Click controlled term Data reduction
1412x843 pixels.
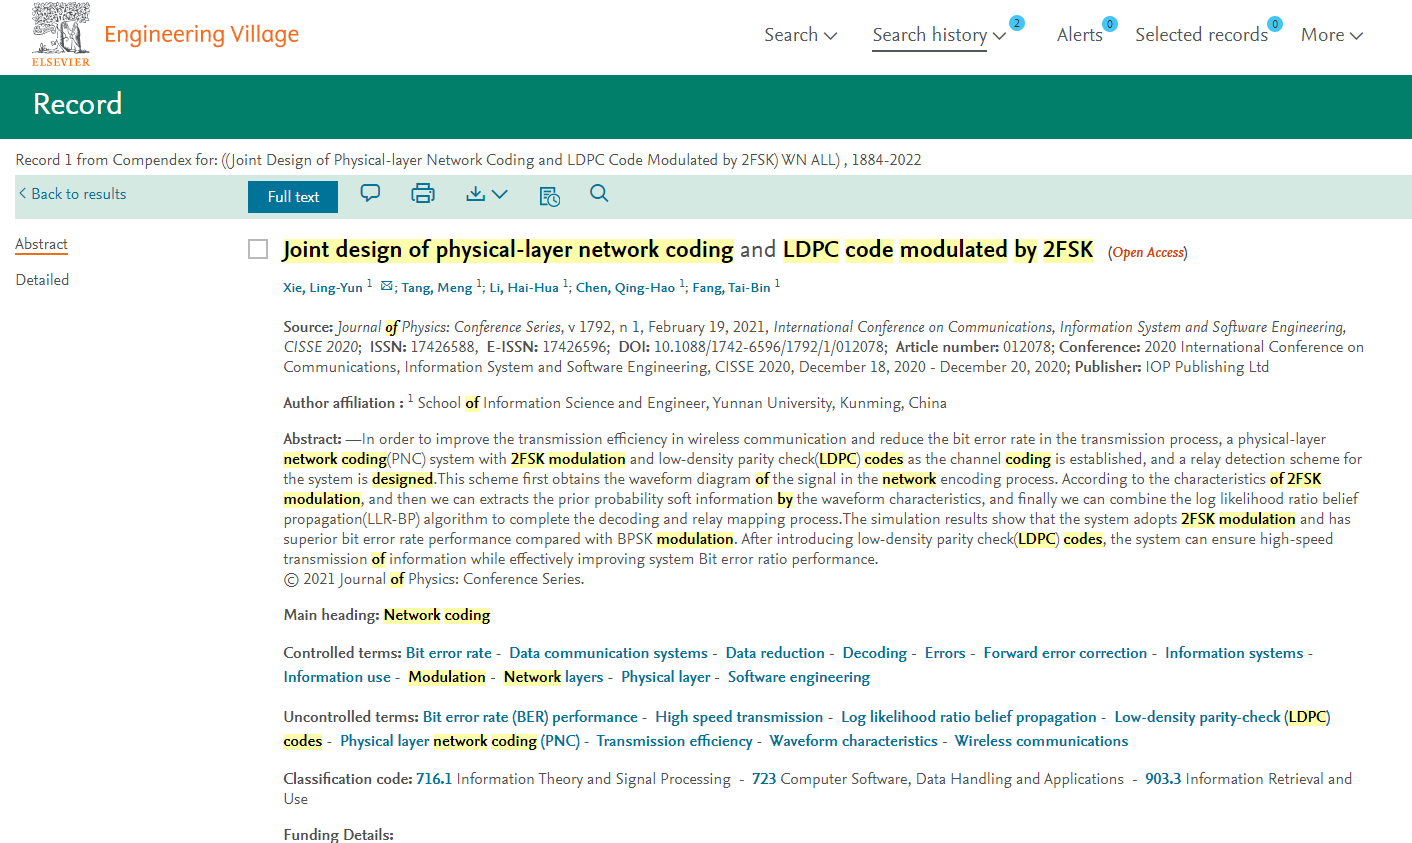(x=775, y=653)
